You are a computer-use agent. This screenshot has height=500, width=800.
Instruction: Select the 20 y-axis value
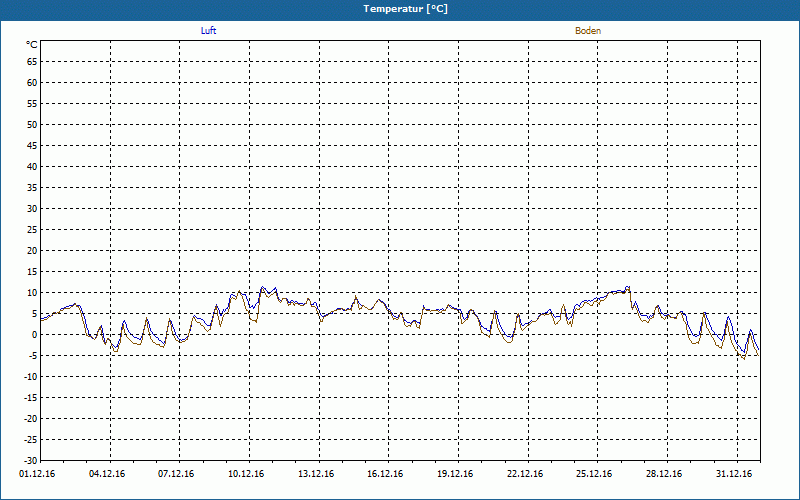[32, 251]
